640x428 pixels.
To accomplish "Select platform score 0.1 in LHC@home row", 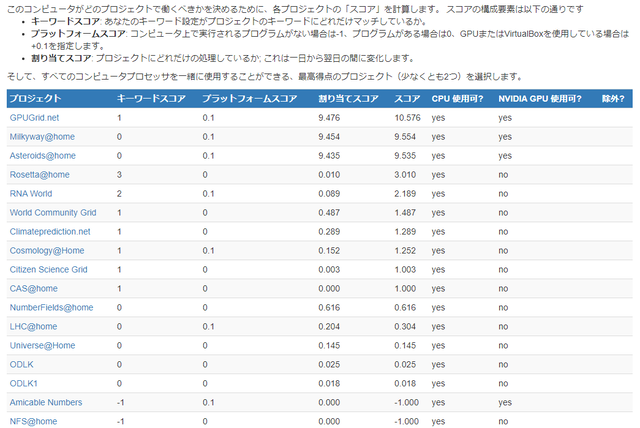I will point(208,326).
